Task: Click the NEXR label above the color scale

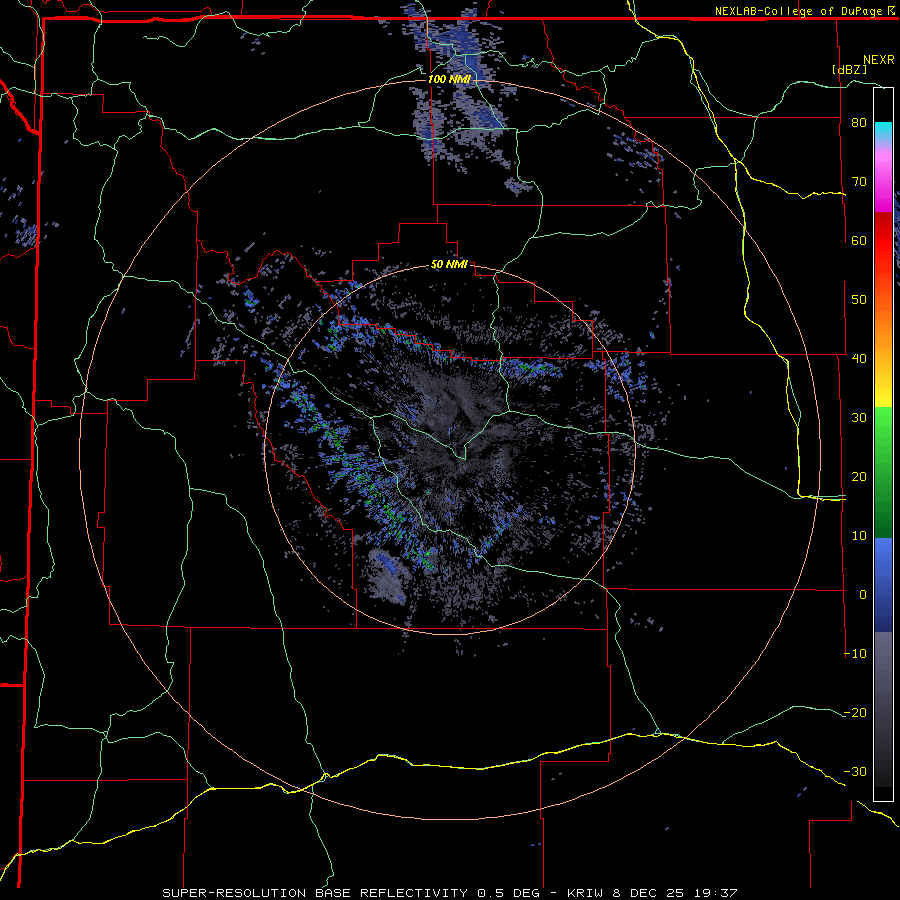Action: pos(879,60)
